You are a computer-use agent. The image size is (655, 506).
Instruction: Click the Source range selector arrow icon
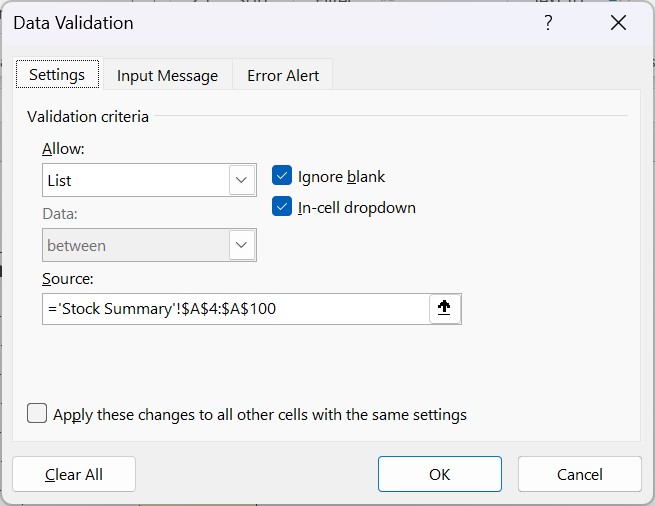tap(444, 309)
